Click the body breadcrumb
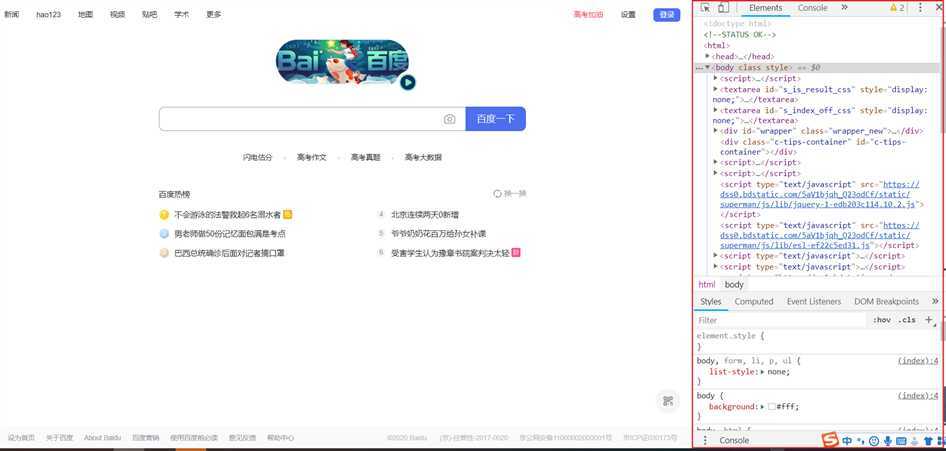 pyautogui.click(x=734, y=285)
